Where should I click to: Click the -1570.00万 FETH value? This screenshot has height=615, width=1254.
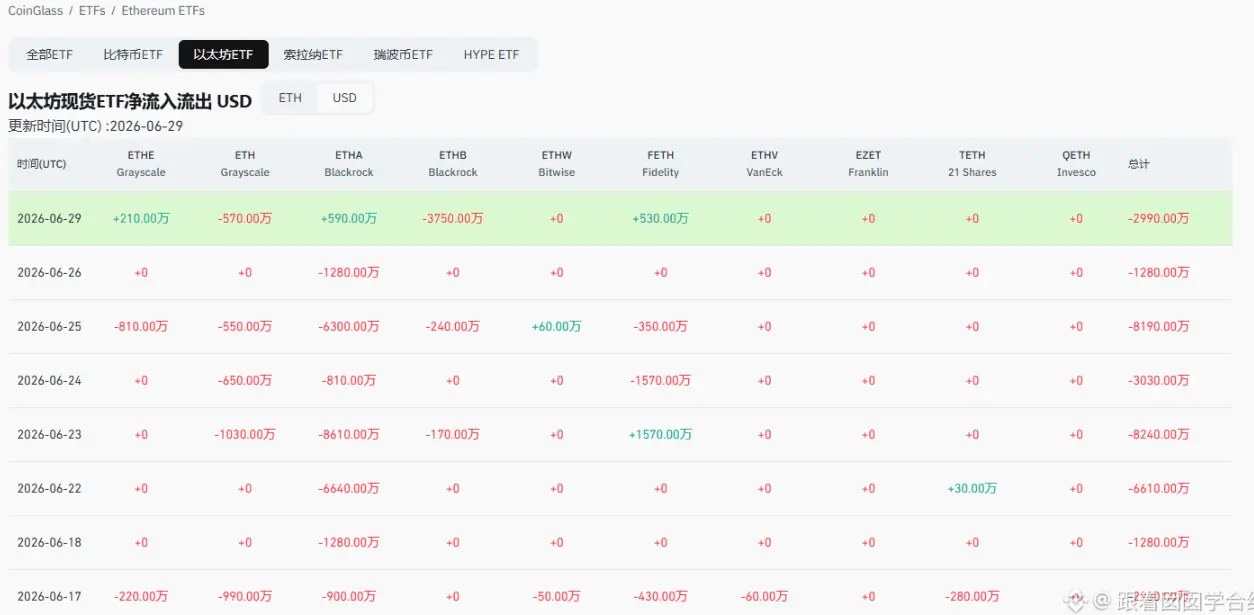pos(661,380)
